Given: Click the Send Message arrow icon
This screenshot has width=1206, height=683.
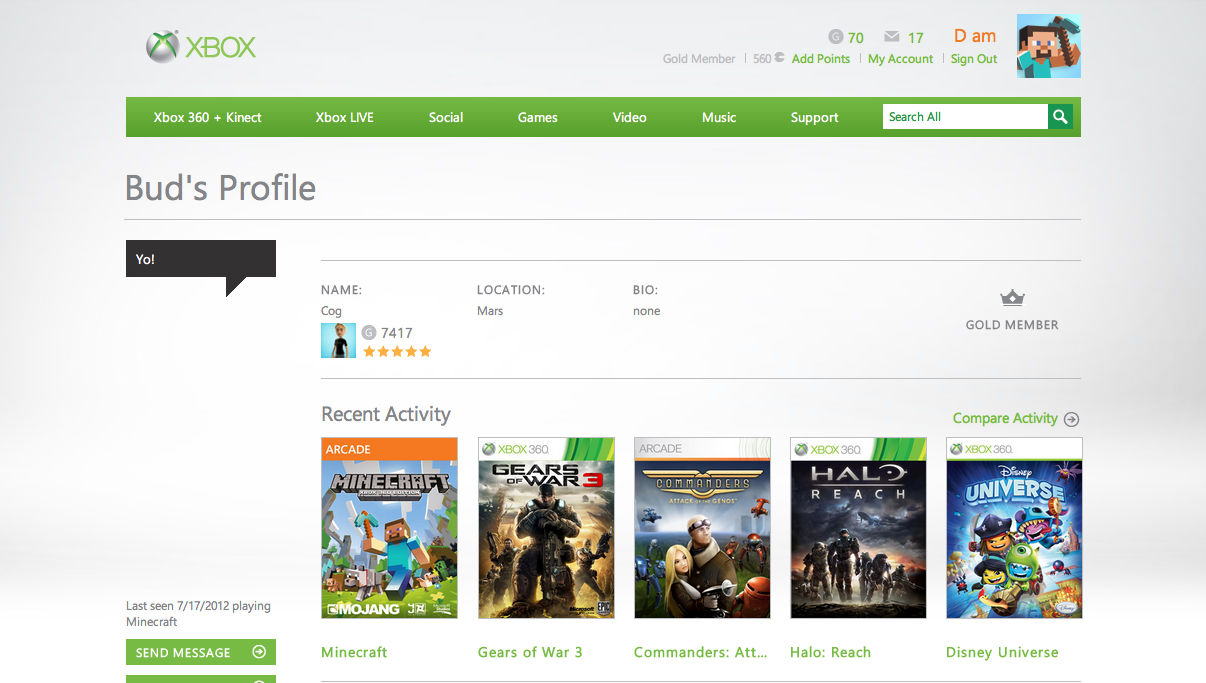Looking at the screenshot, I should (x=259, y=652).
